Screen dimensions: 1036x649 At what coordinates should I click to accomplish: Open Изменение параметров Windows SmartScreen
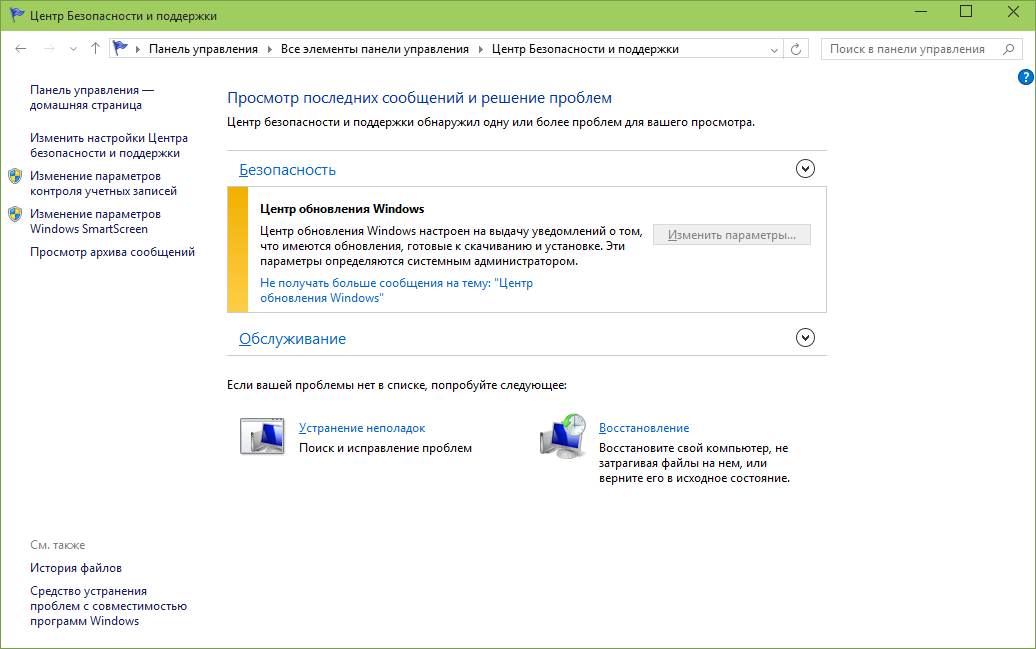(95, 221)
